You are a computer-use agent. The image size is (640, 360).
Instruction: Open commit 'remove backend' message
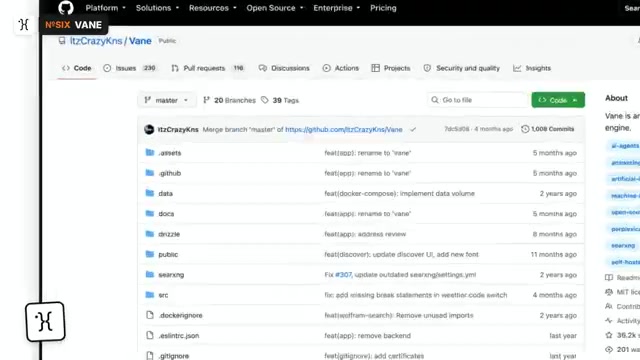(x=368, y=336)
